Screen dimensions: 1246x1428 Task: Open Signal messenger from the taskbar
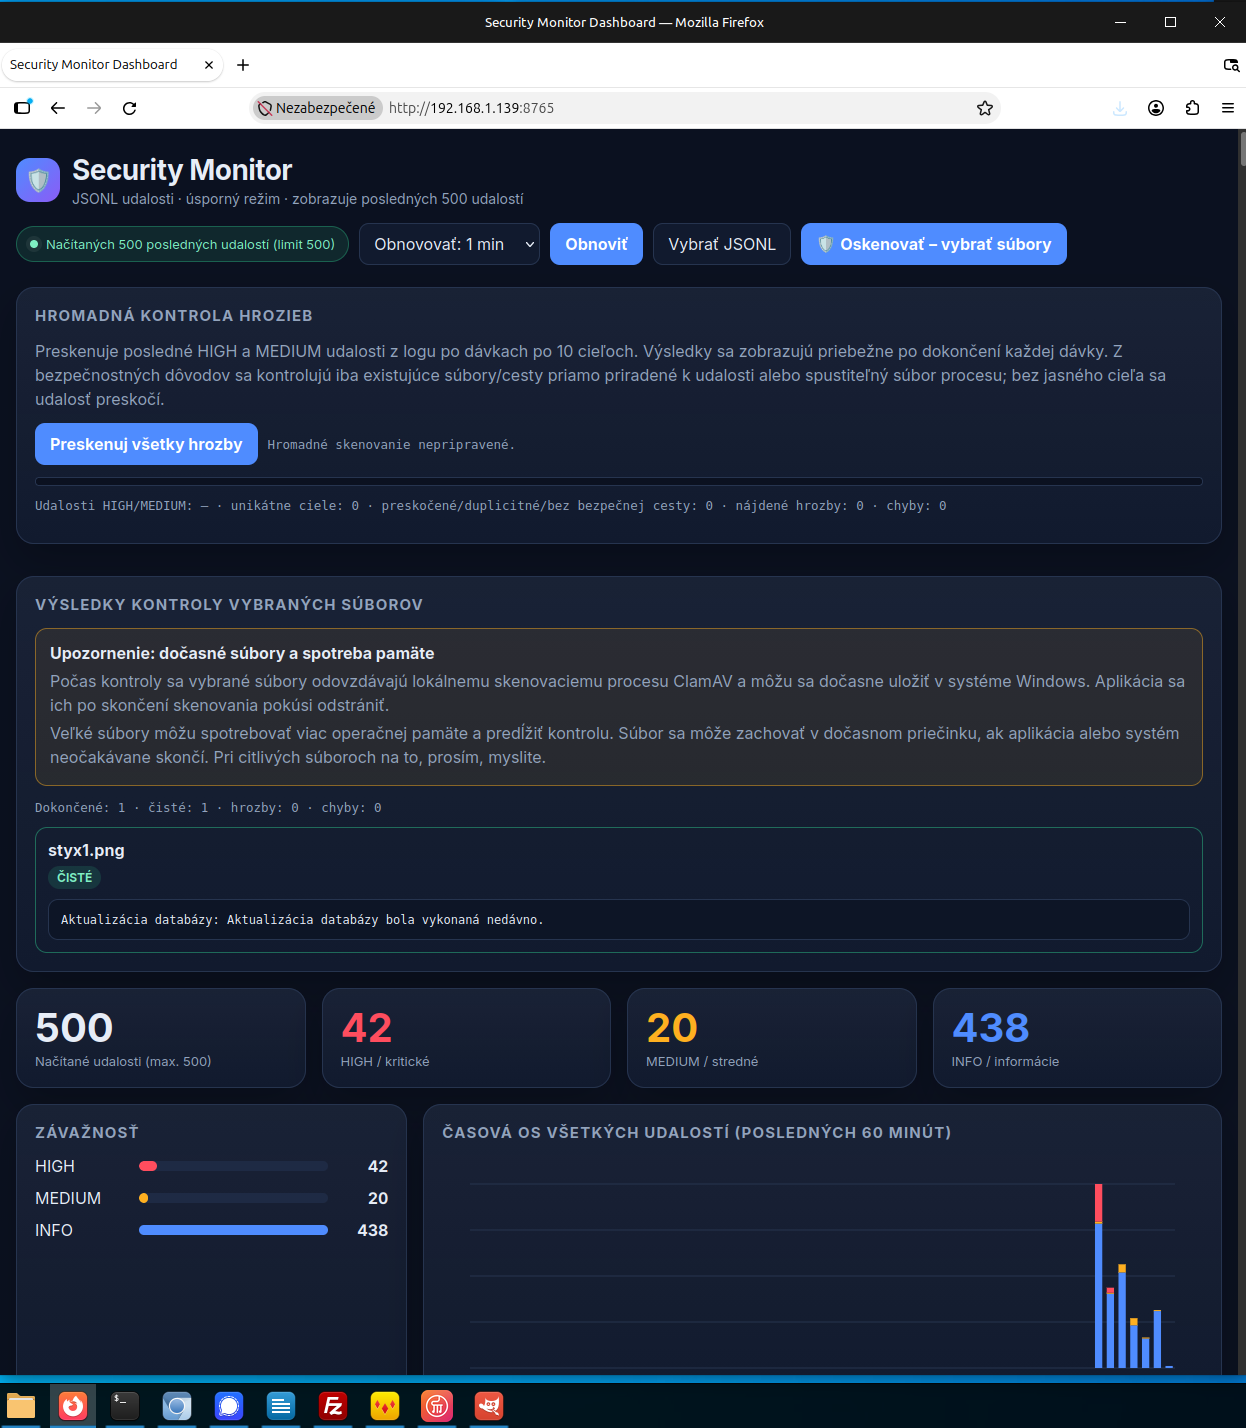pos(229,1406)
